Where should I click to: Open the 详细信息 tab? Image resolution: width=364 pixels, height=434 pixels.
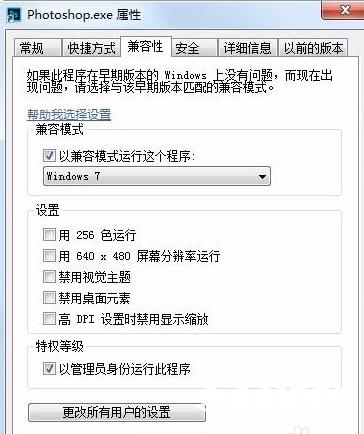pos(247,48)
